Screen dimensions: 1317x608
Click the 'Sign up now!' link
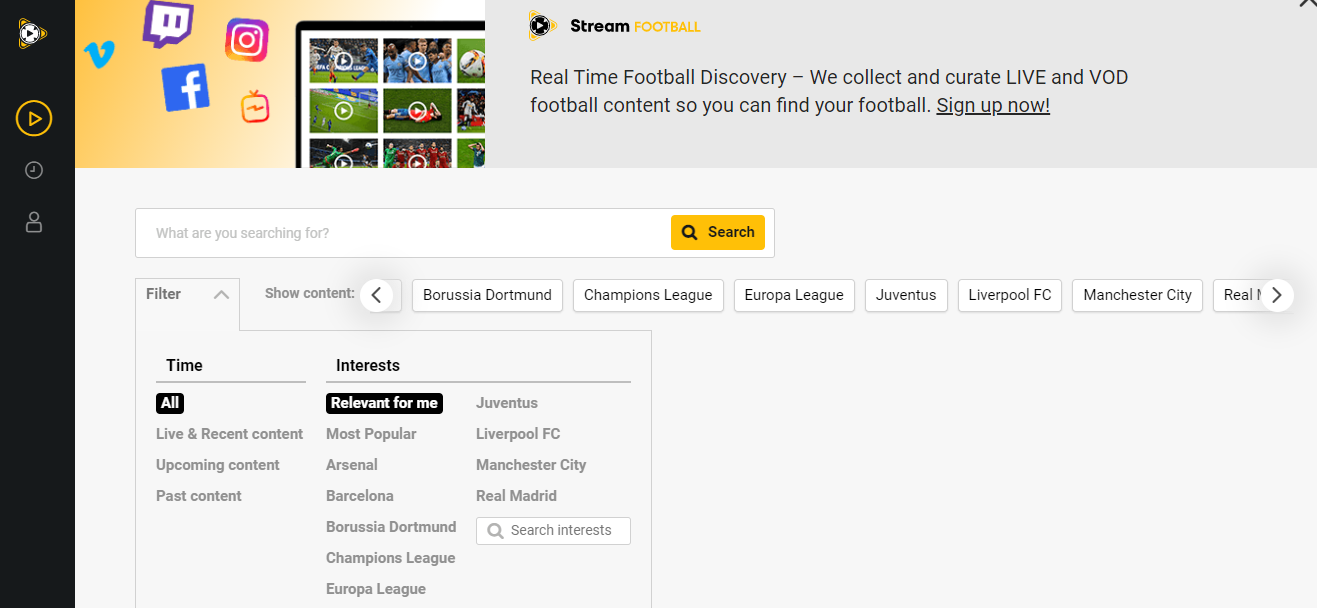coord(993,105)
